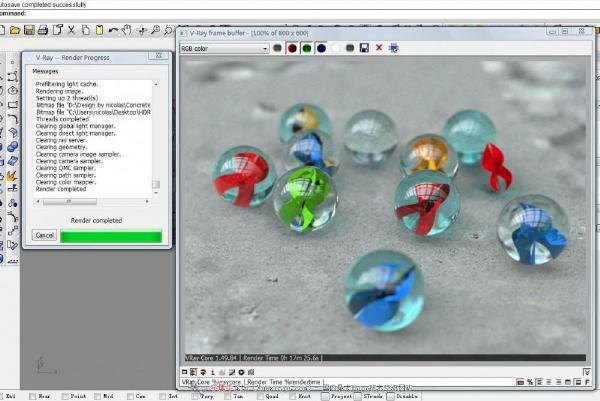Save the model with floppy disk icon
Screen dimensions: 600x401
29,30
